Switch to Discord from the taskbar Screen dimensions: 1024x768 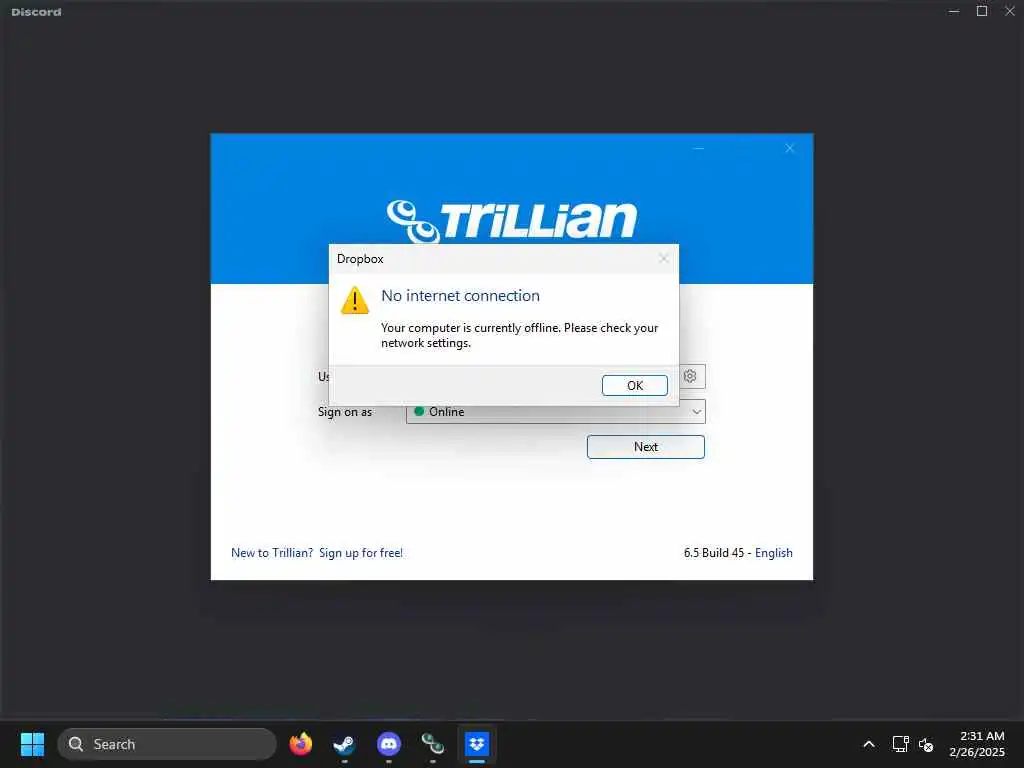click(389, 744)
